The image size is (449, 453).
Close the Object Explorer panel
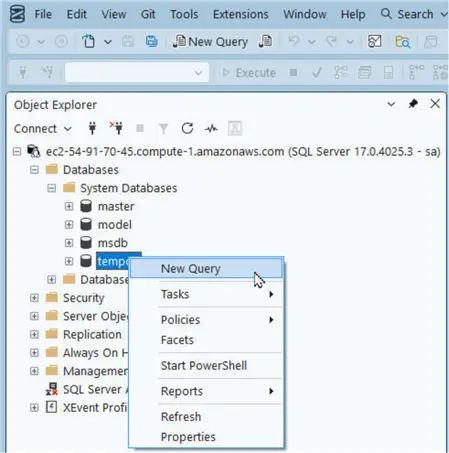click(x=435, y=104)
